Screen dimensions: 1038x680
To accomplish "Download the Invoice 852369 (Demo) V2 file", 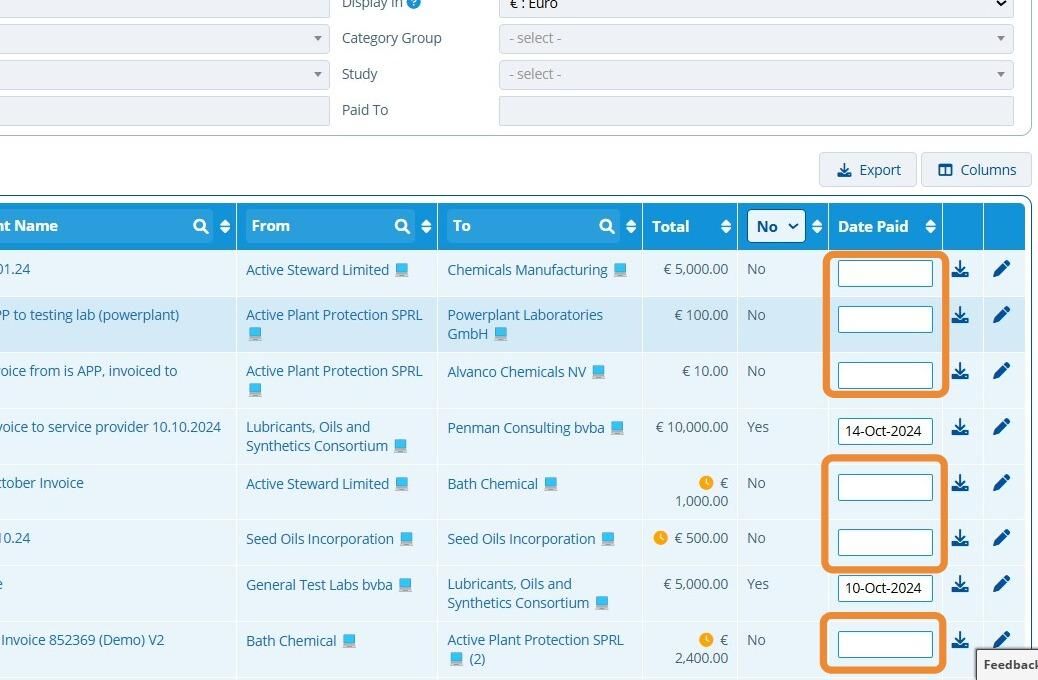I will (960, 640).
